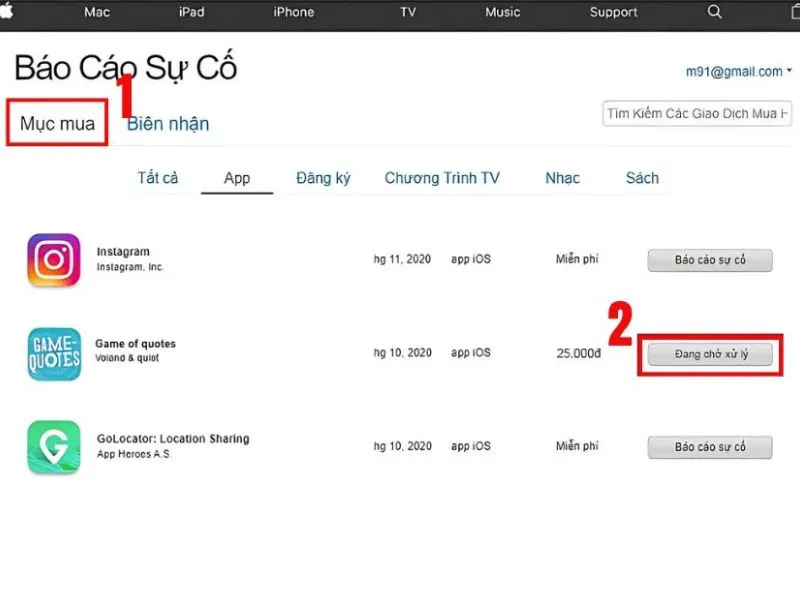
Task: Open the Music menu item
Action: click(x=503, y=12)
